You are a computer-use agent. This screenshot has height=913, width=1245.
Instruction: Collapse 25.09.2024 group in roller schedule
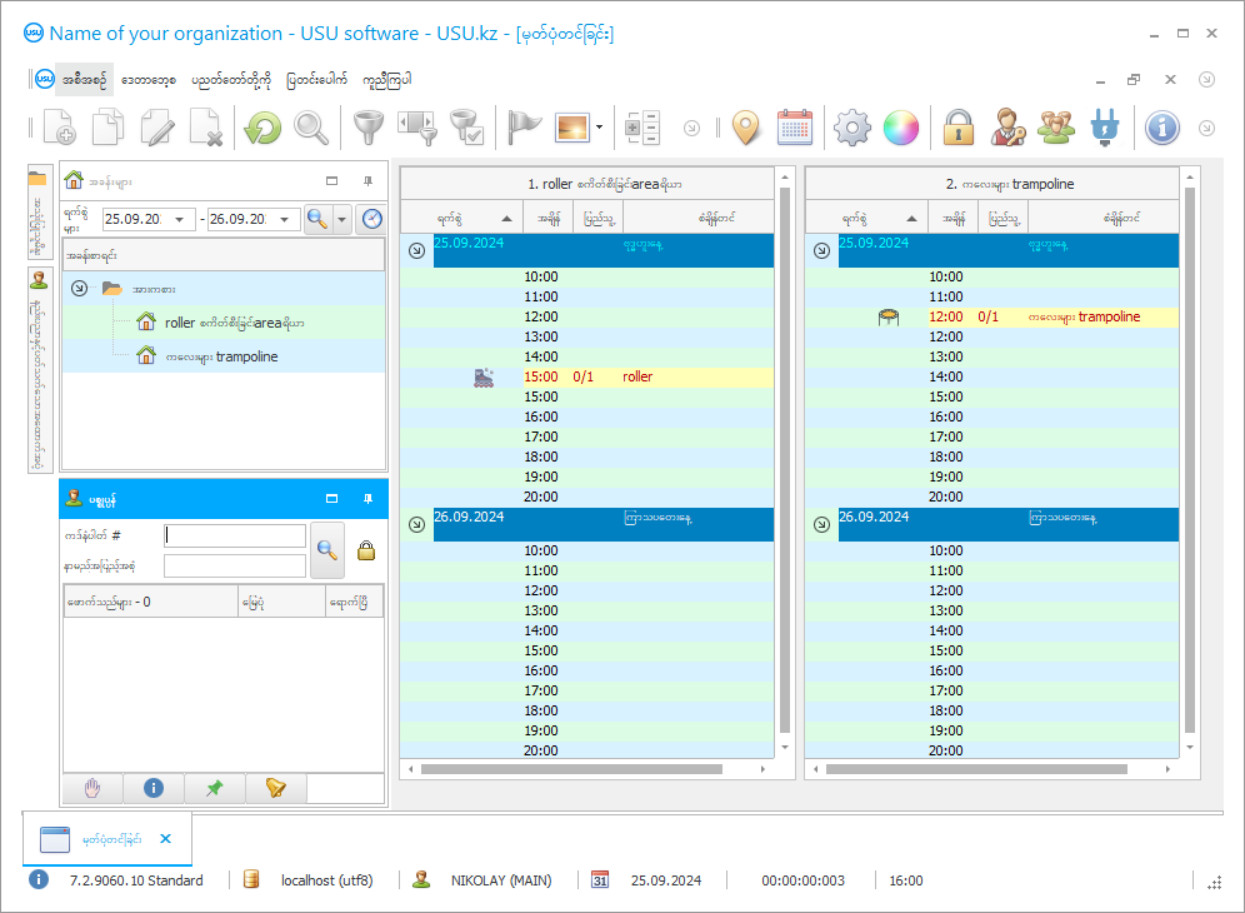(x=417, y=251)
